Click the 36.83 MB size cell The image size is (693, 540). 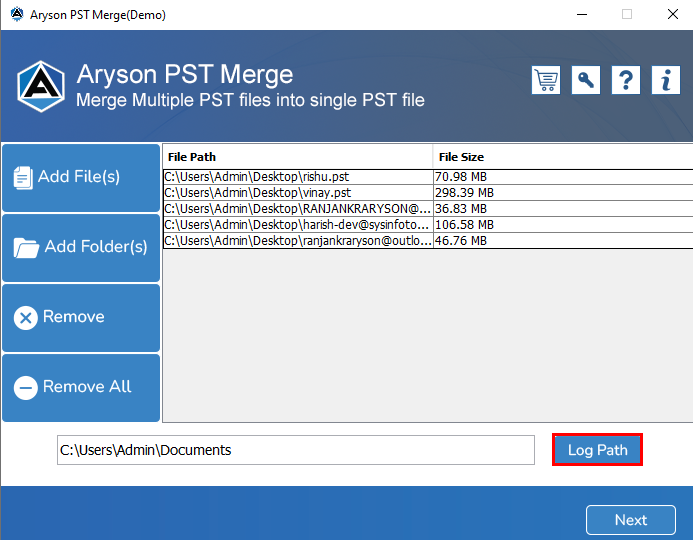[x=563, y=209]
